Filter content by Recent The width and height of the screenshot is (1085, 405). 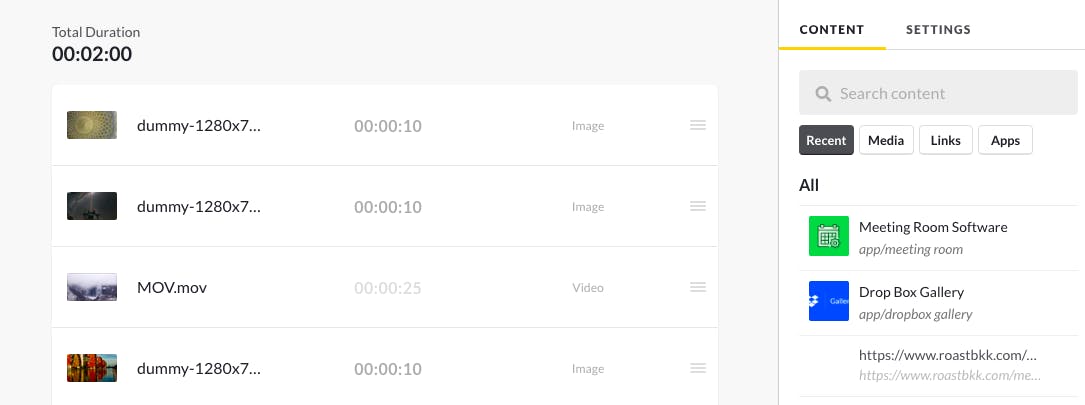pyautogui.click(x=826, y=141)
